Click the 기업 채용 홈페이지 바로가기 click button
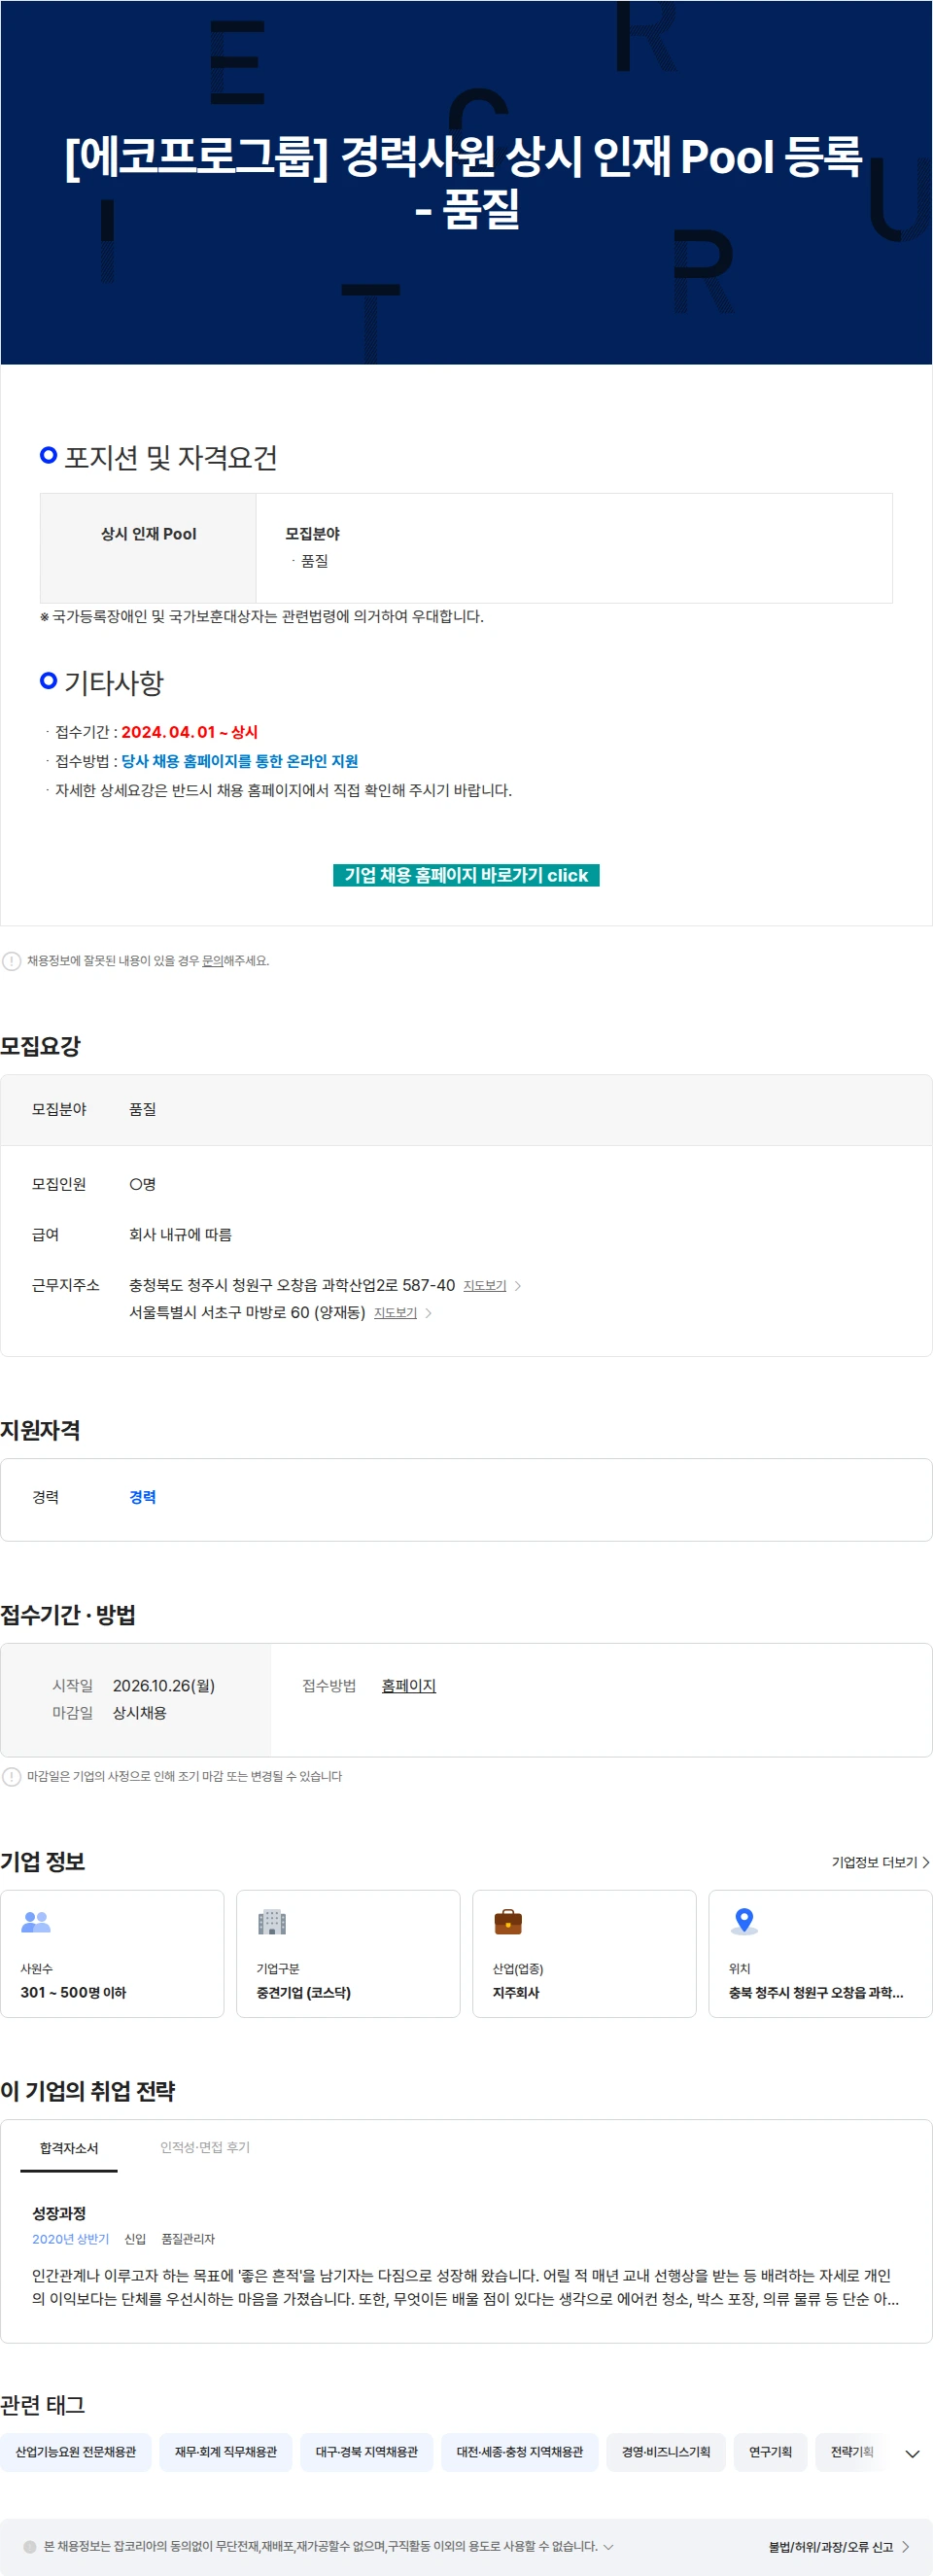 coord(466,875)
